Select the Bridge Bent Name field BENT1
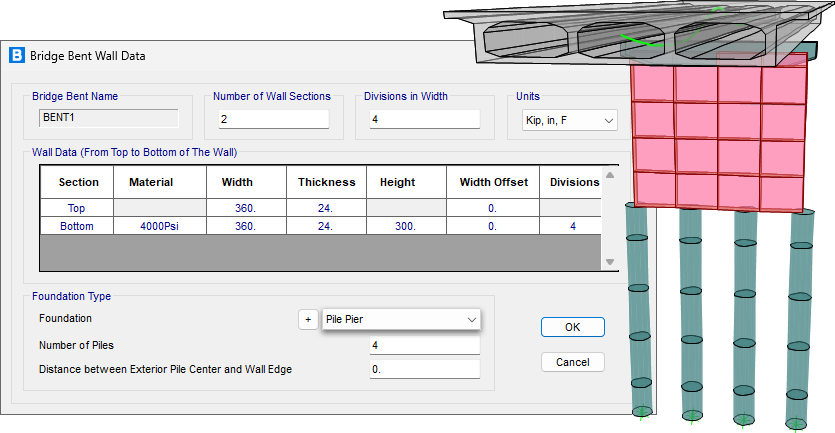Image resolution: width=835 pixels, height=433 pixels. coord(108,118)
